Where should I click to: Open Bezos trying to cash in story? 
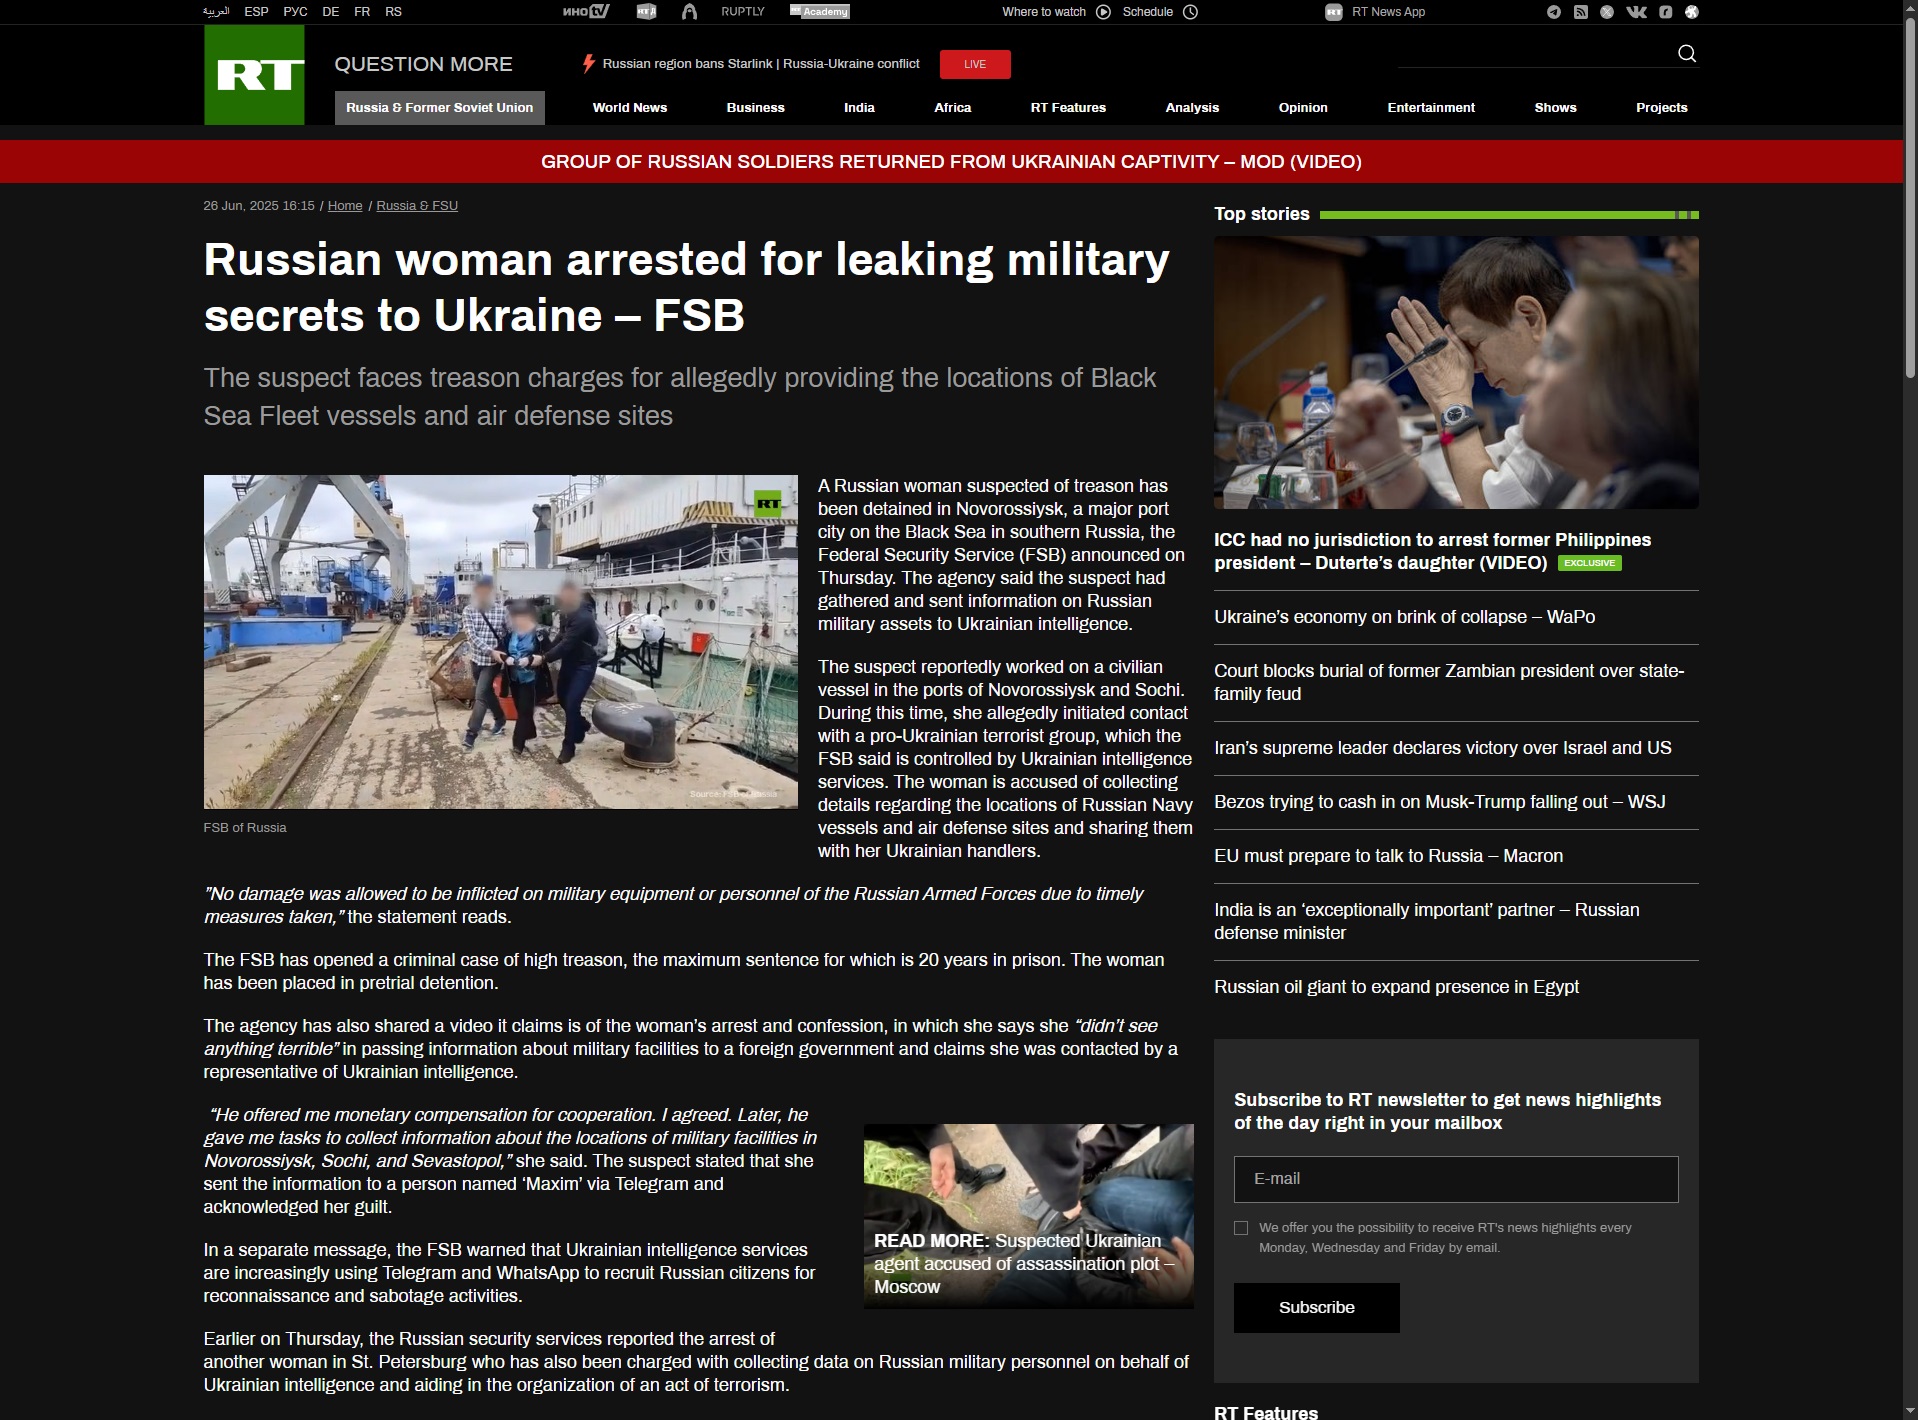pos(1439,802)
